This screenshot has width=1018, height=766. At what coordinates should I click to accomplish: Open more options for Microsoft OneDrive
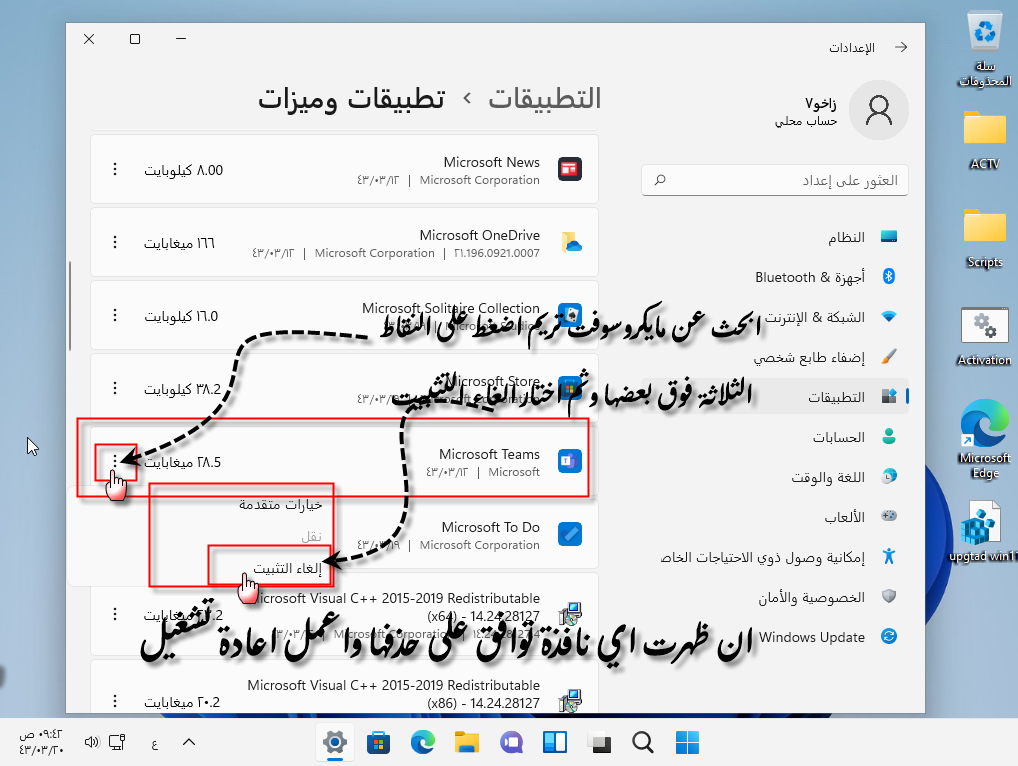coord(115,242)
